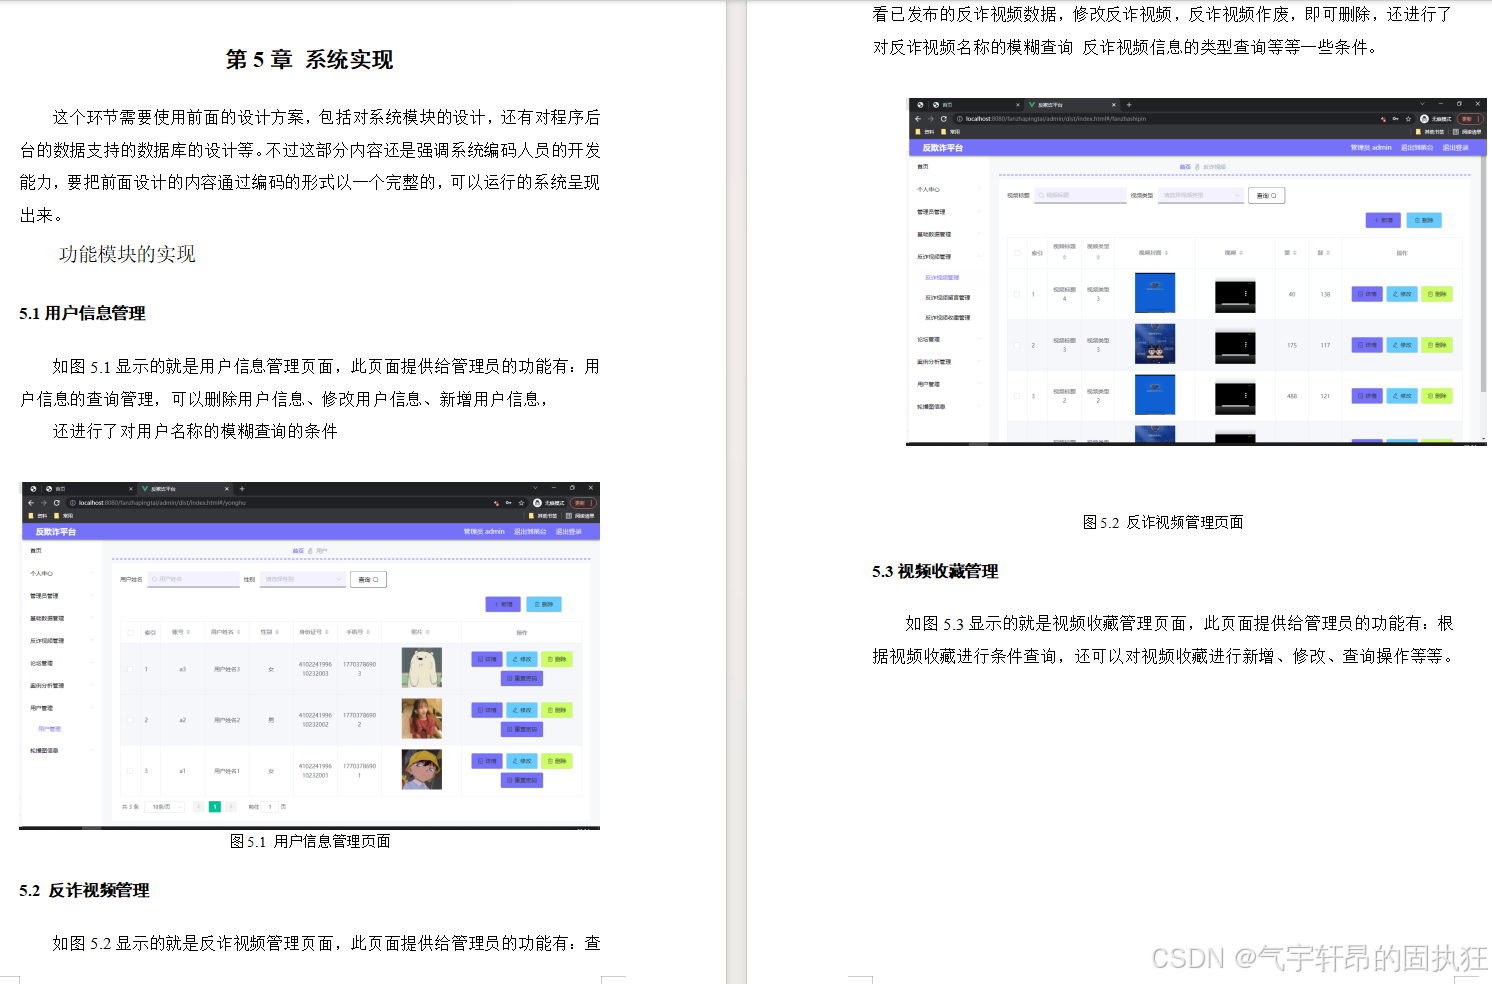Tick checkbox for video row 3 in Figure 5.2
Screen dimensions: 1492x984
coord(1018,396)
